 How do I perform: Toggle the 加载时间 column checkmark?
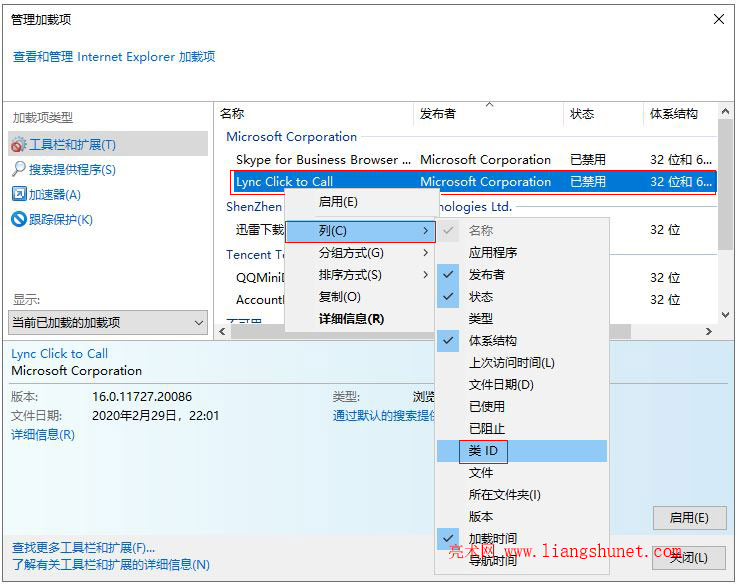pos(448,538)
